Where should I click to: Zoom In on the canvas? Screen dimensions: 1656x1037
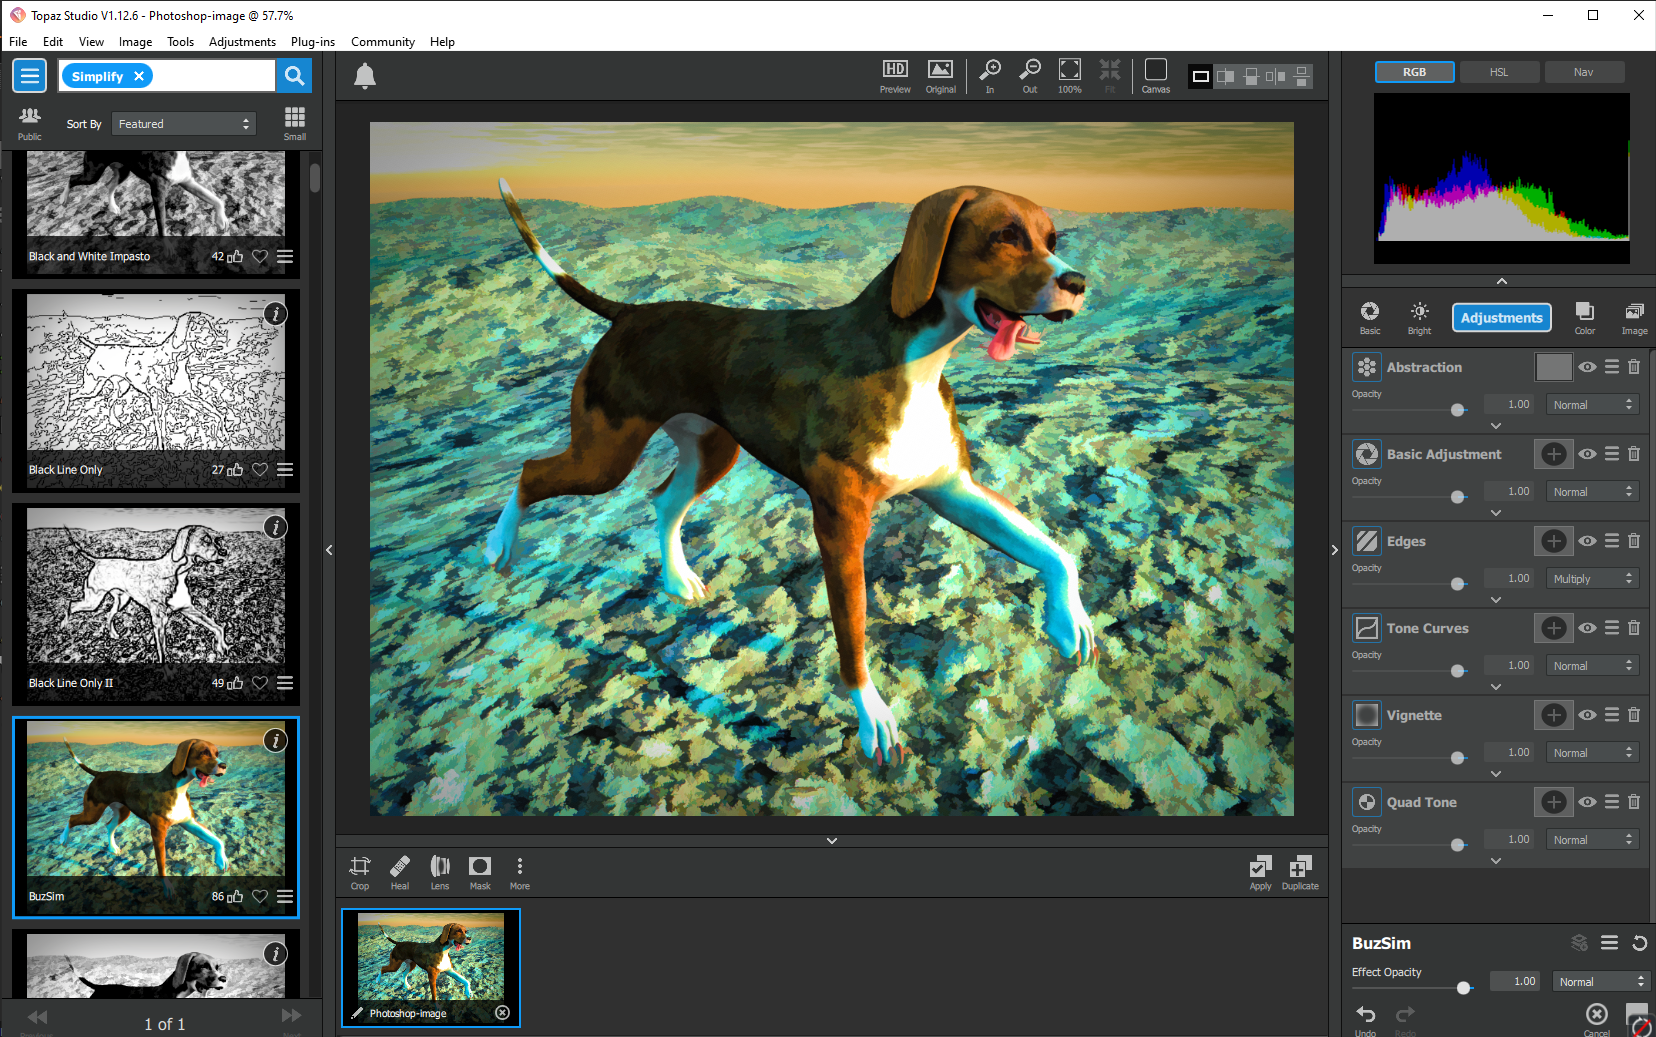pyautogui.click(x=990, y=76)
